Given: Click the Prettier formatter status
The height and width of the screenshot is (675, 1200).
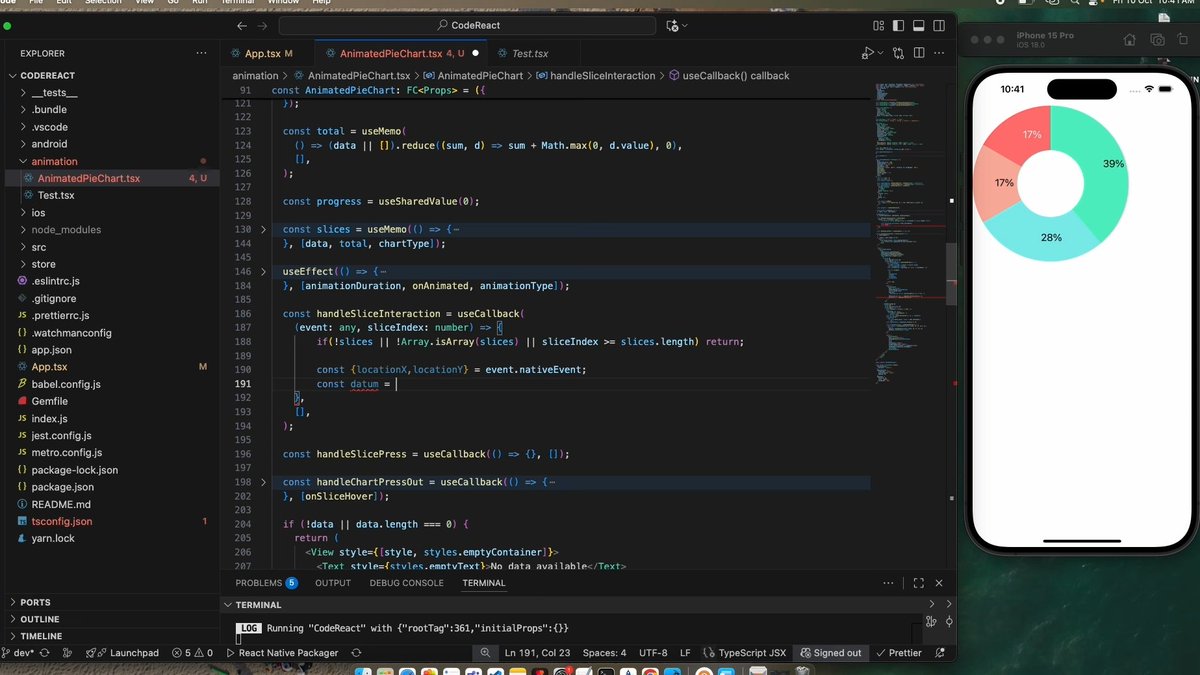Looking at the screenshot, I should point(898,653).
